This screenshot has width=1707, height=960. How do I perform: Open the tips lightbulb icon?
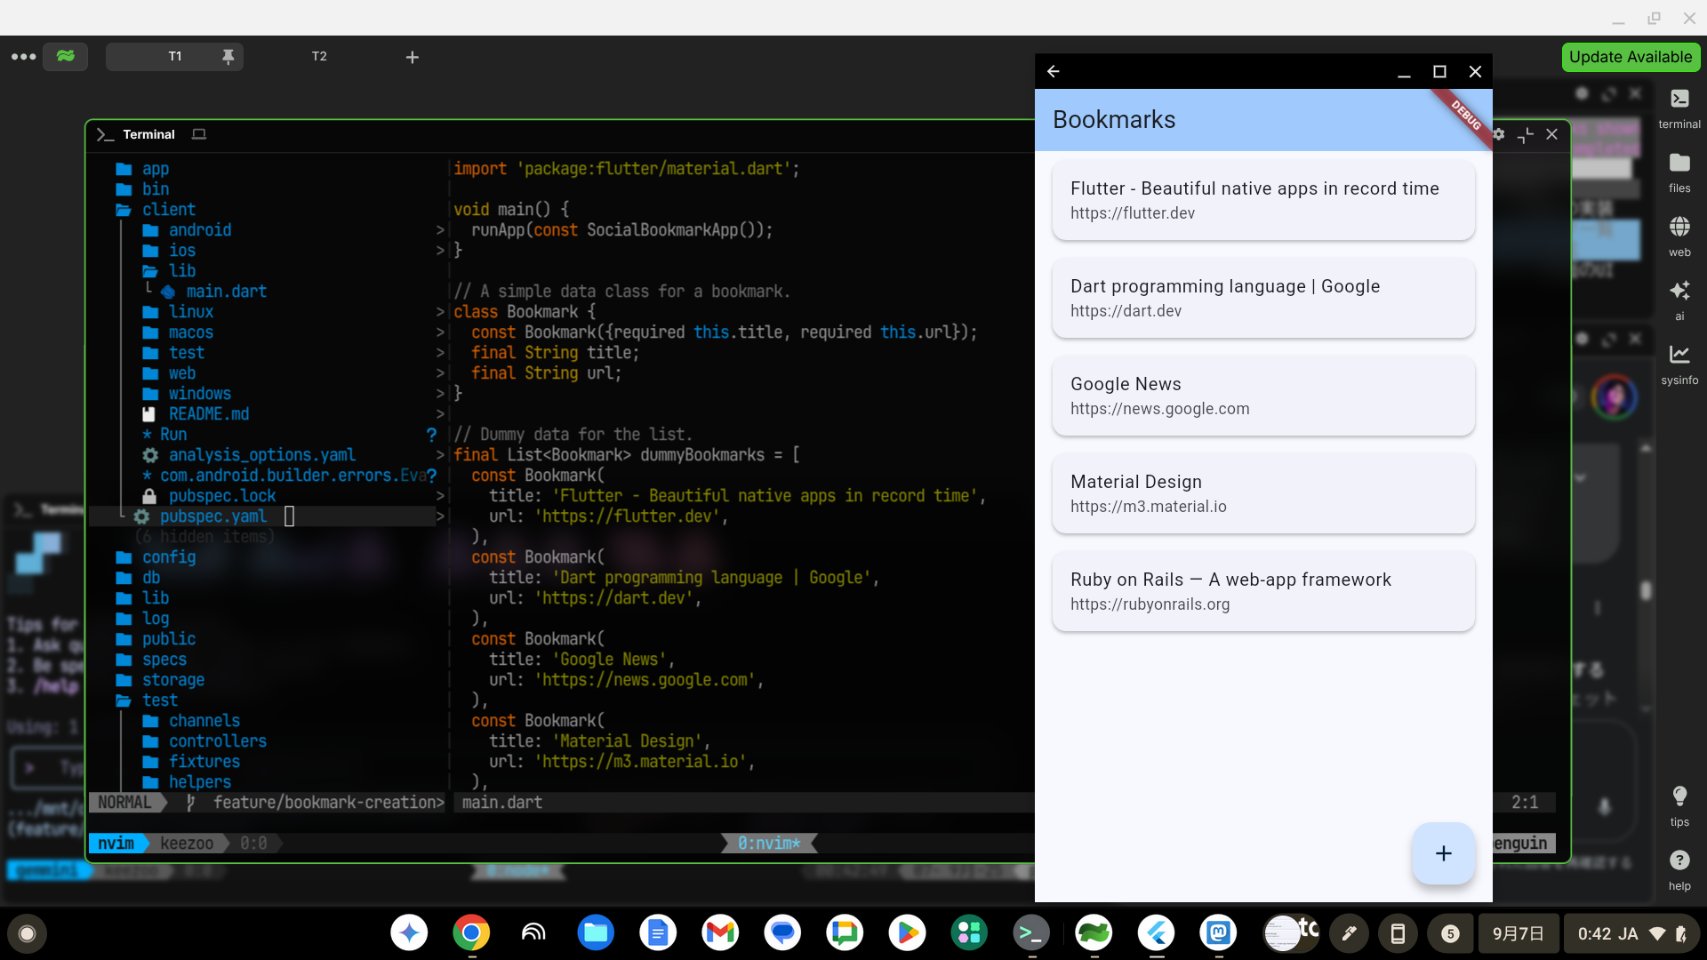(1679, 806)
